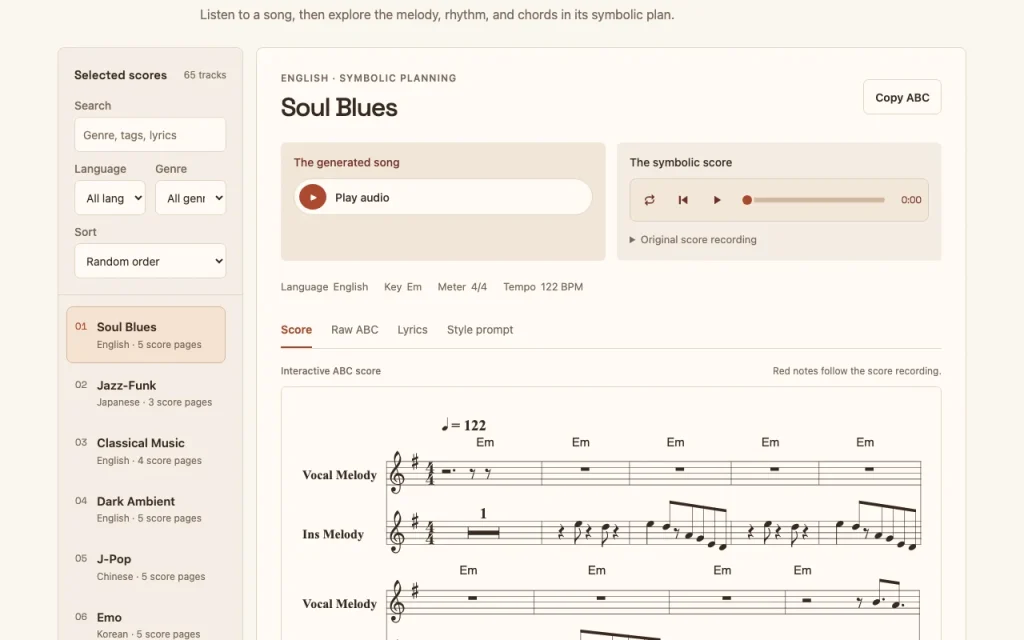Viewport: 1024px width, 640px height.
Task: Select the Dark Ambient track
Action: pyautogui.click(x=146, y=509)
